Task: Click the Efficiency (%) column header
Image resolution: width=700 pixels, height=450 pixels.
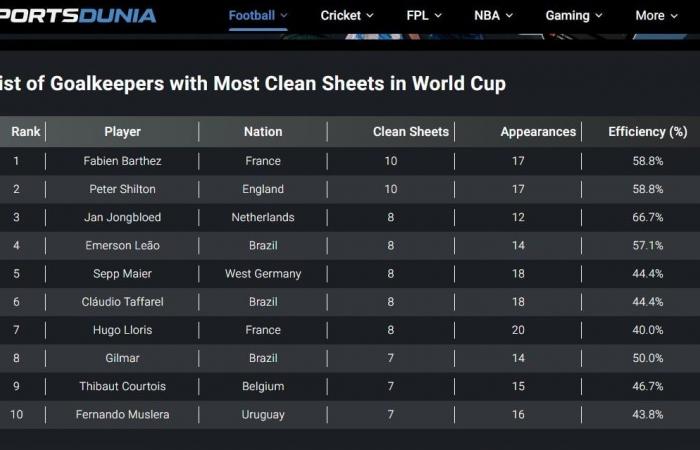Action: pyautogui.click(x=647, y=131)
